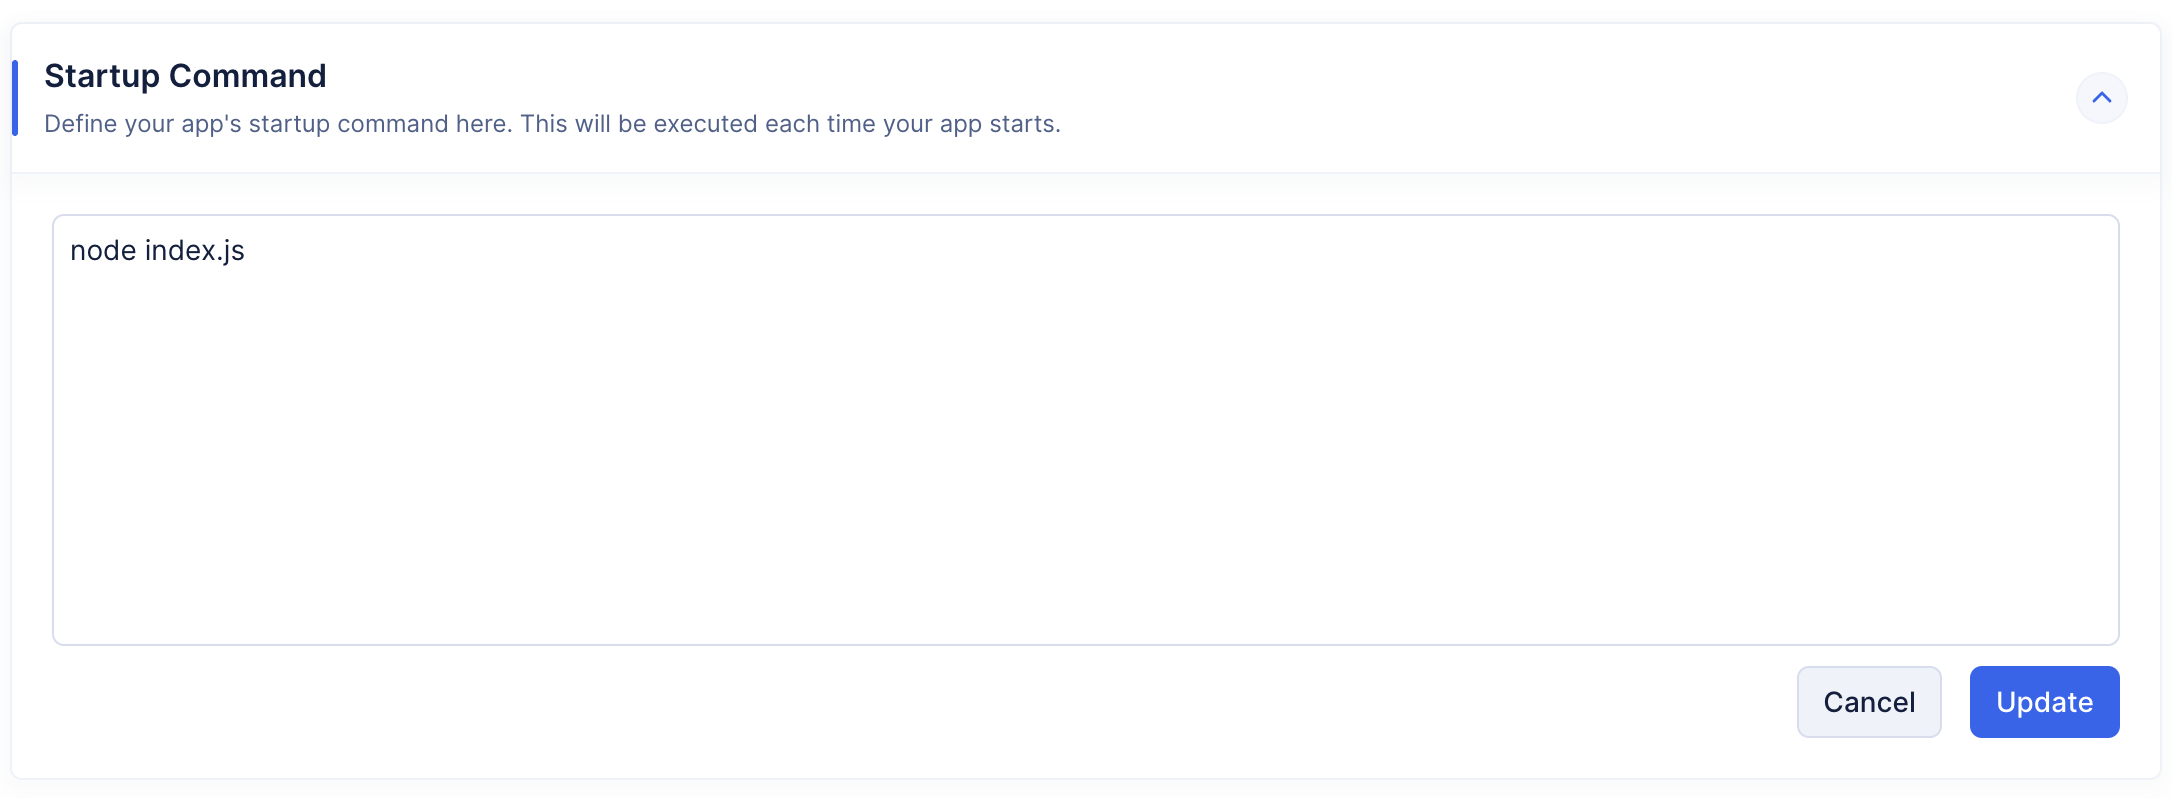This screenshot has width=2172, height=798.
Task: Cancel the startup command edit
Action: click(1868, 702)
